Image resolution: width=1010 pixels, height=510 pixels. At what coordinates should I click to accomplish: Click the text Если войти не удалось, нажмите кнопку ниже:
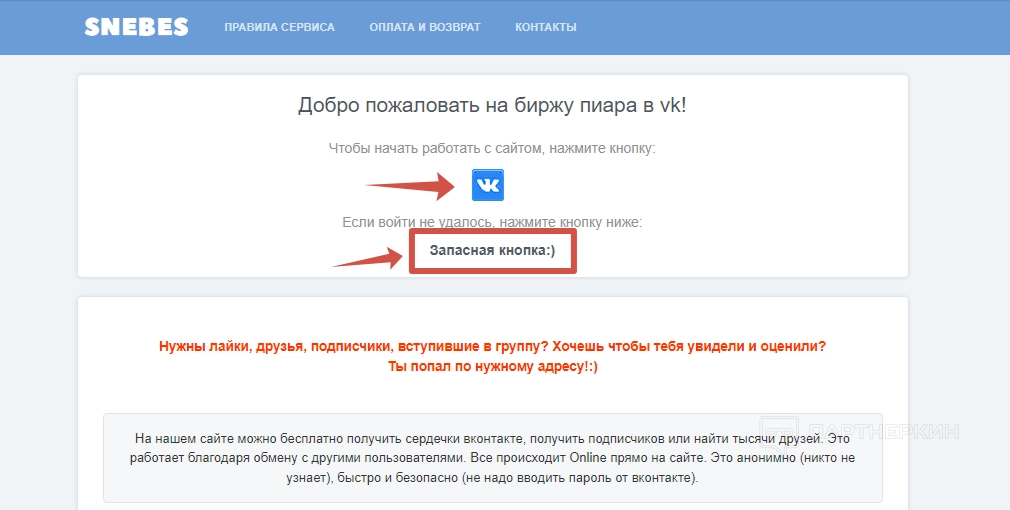492,222
